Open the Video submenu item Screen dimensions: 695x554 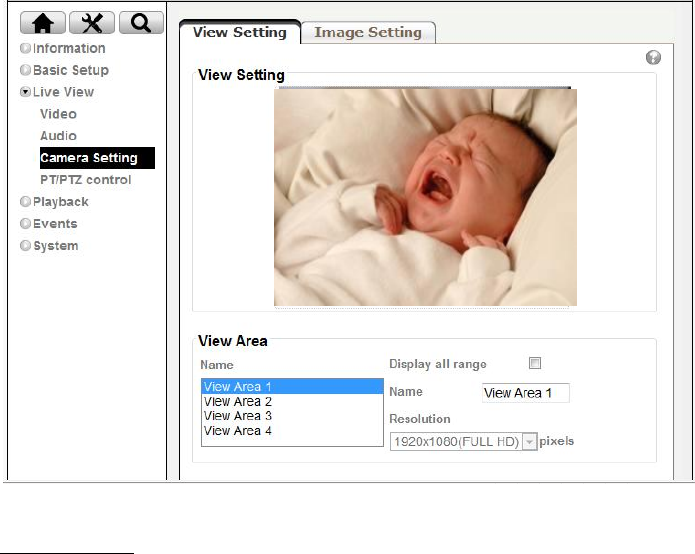pyautogui.click(x=58, y=114)
